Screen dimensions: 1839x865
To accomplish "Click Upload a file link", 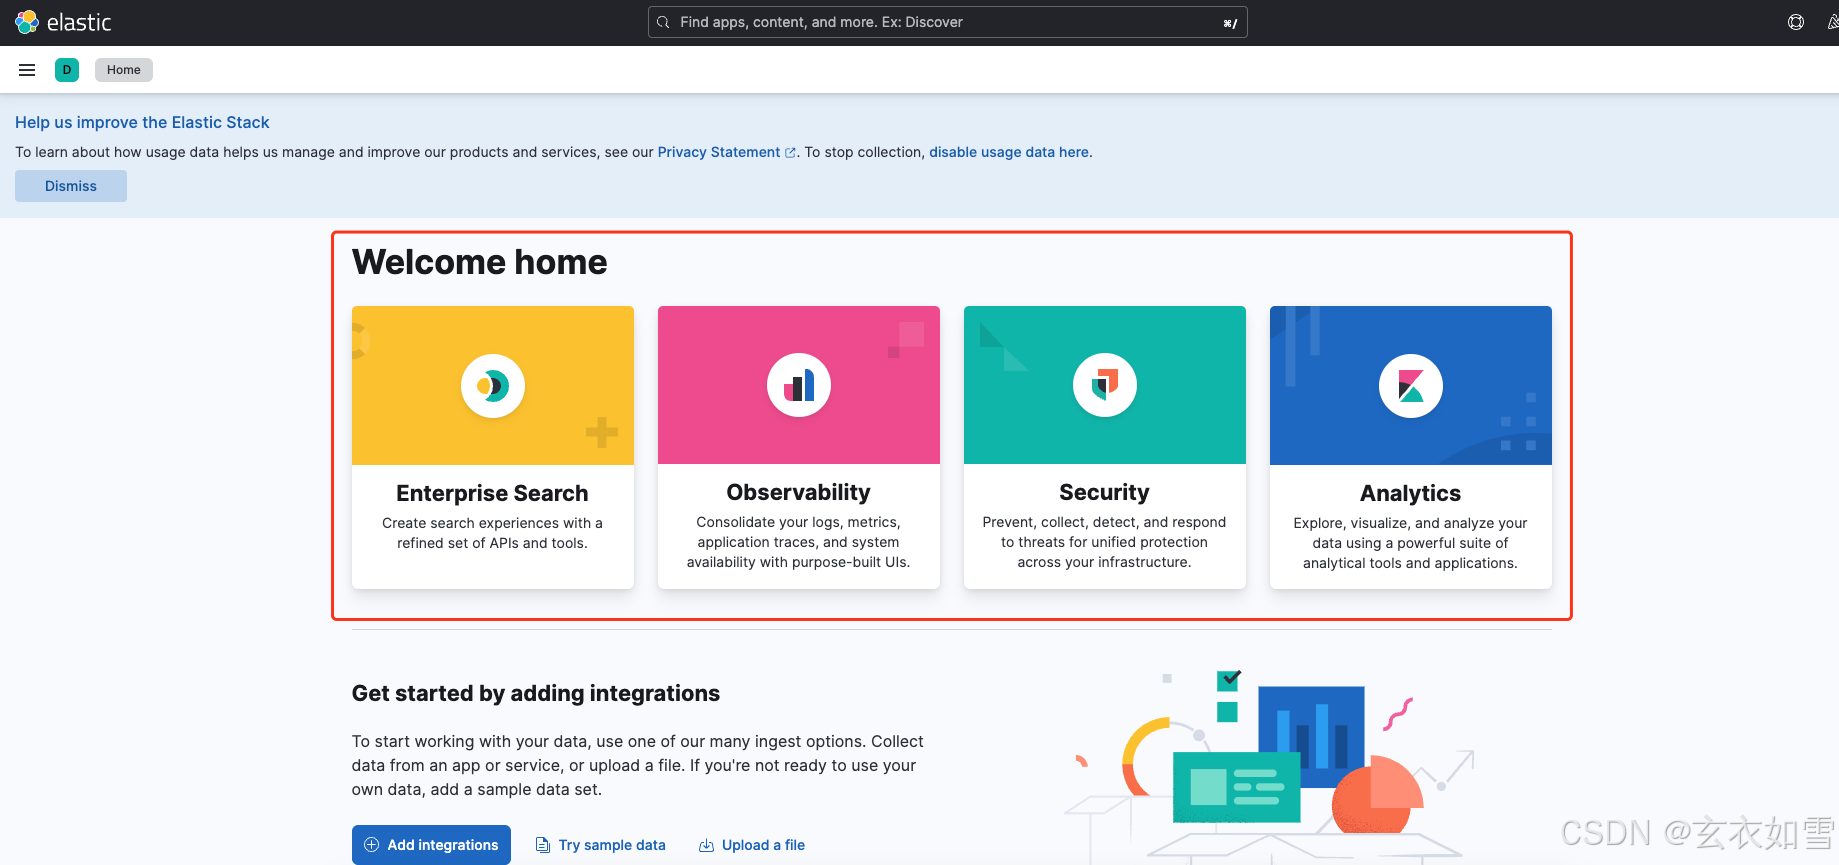I will 752,845.
